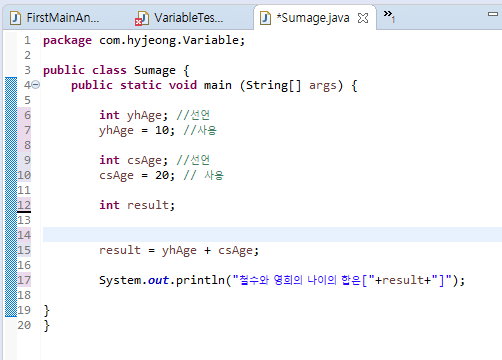Click the Korean string literal on line 17

(303, 280)
